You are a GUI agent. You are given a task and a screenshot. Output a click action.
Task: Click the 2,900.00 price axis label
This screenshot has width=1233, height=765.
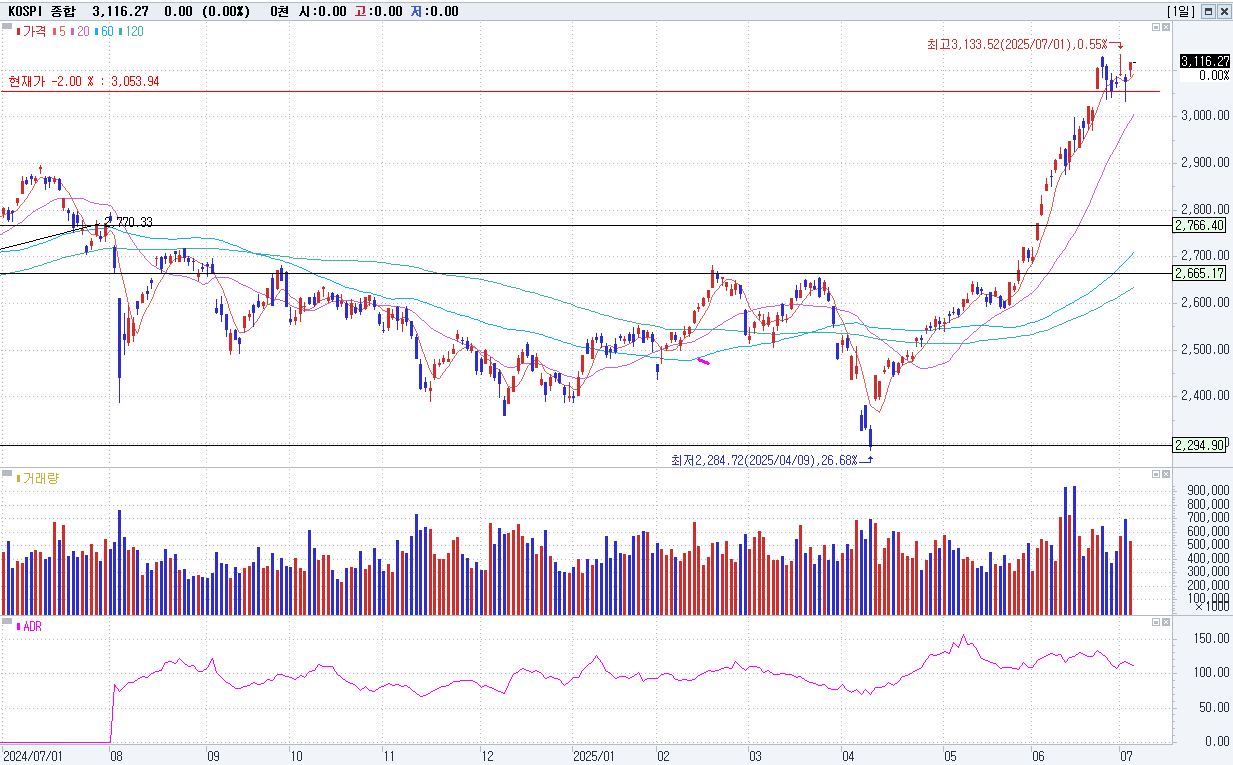click(1205, 163)
